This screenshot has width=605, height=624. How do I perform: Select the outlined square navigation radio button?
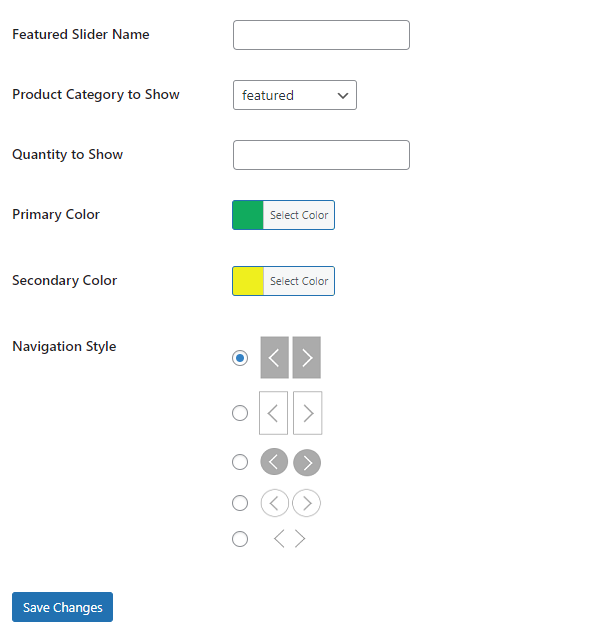click(x=240, y=413)
